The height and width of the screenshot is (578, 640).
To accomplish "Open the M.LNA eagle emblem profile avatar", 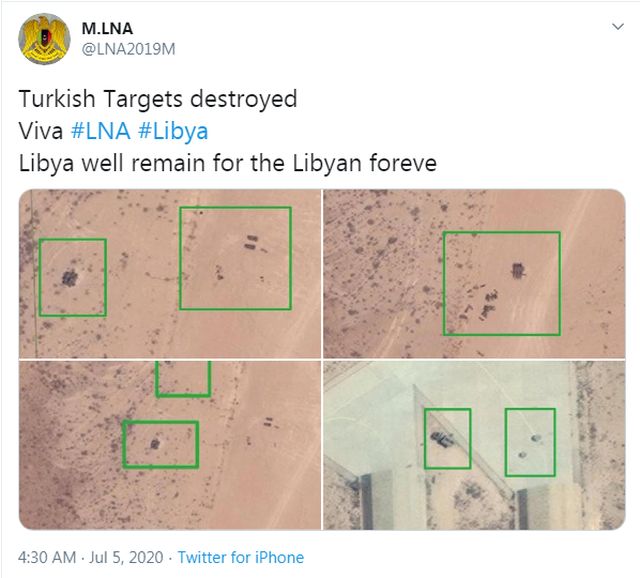I will 44,39.
